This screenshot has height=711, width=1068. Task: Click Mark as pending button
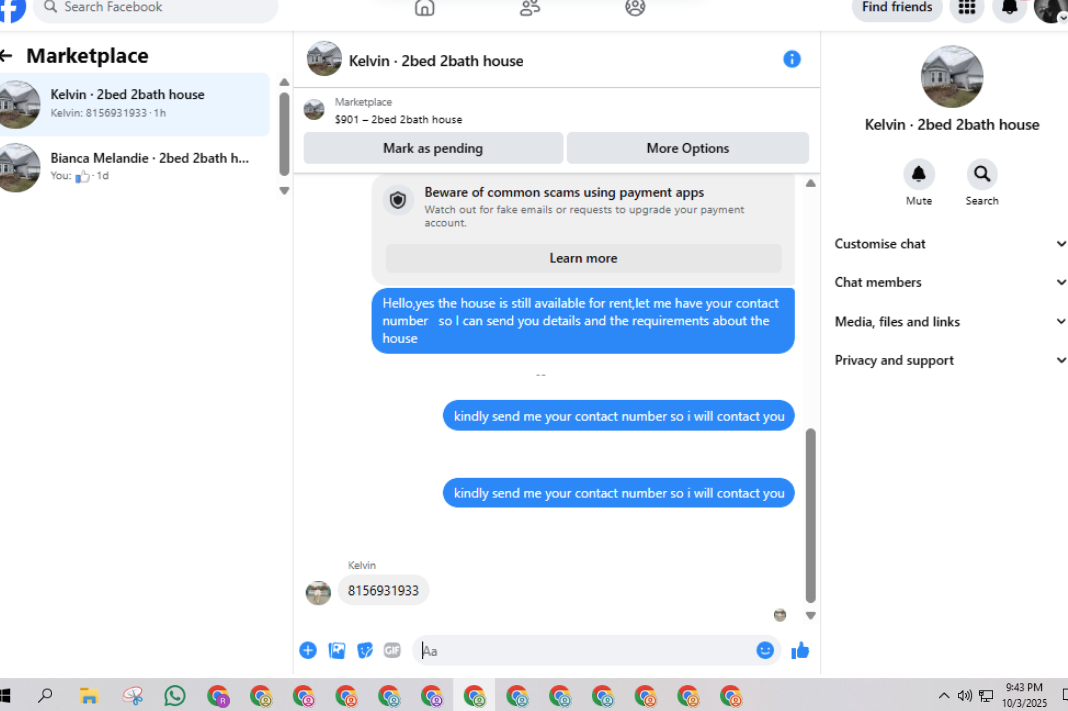433,148
